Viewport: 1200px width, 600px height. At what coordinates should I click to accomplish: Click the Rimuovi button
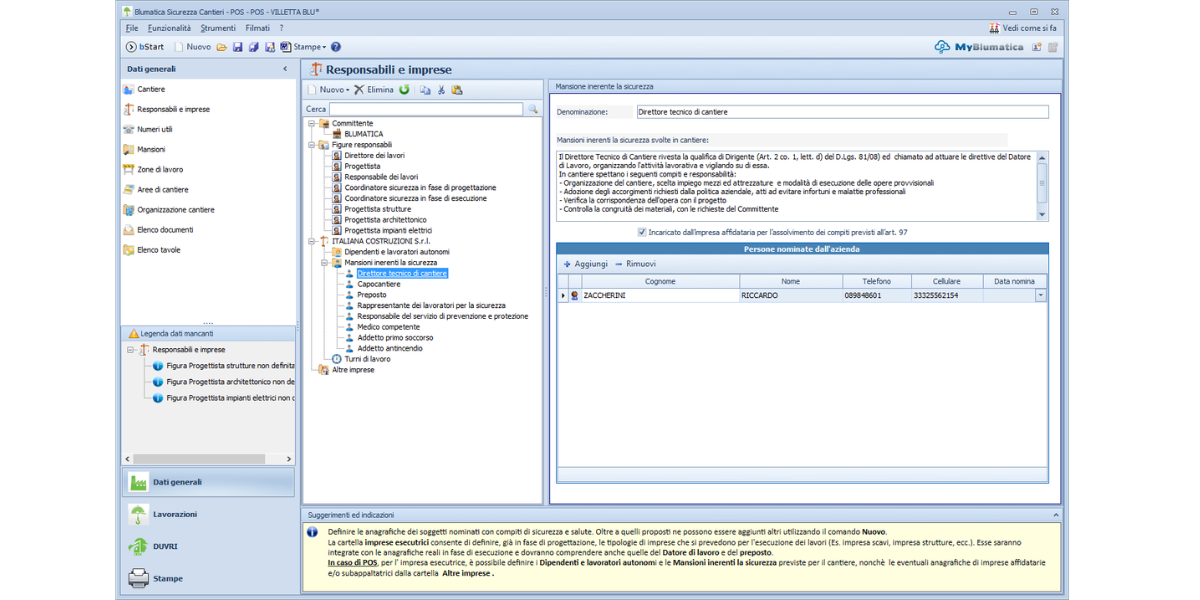(636, 264)
